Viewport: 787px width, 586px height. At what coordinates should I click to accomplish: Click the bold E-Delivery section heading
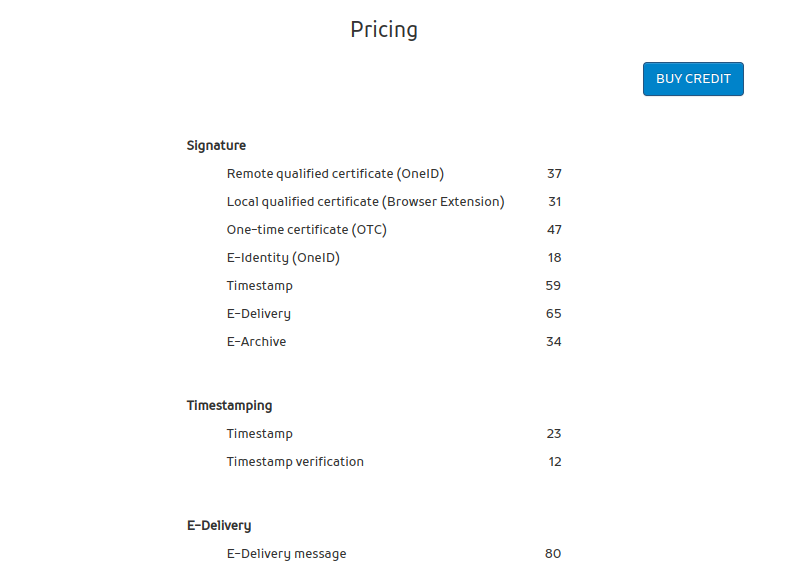(x=219, y=526)
